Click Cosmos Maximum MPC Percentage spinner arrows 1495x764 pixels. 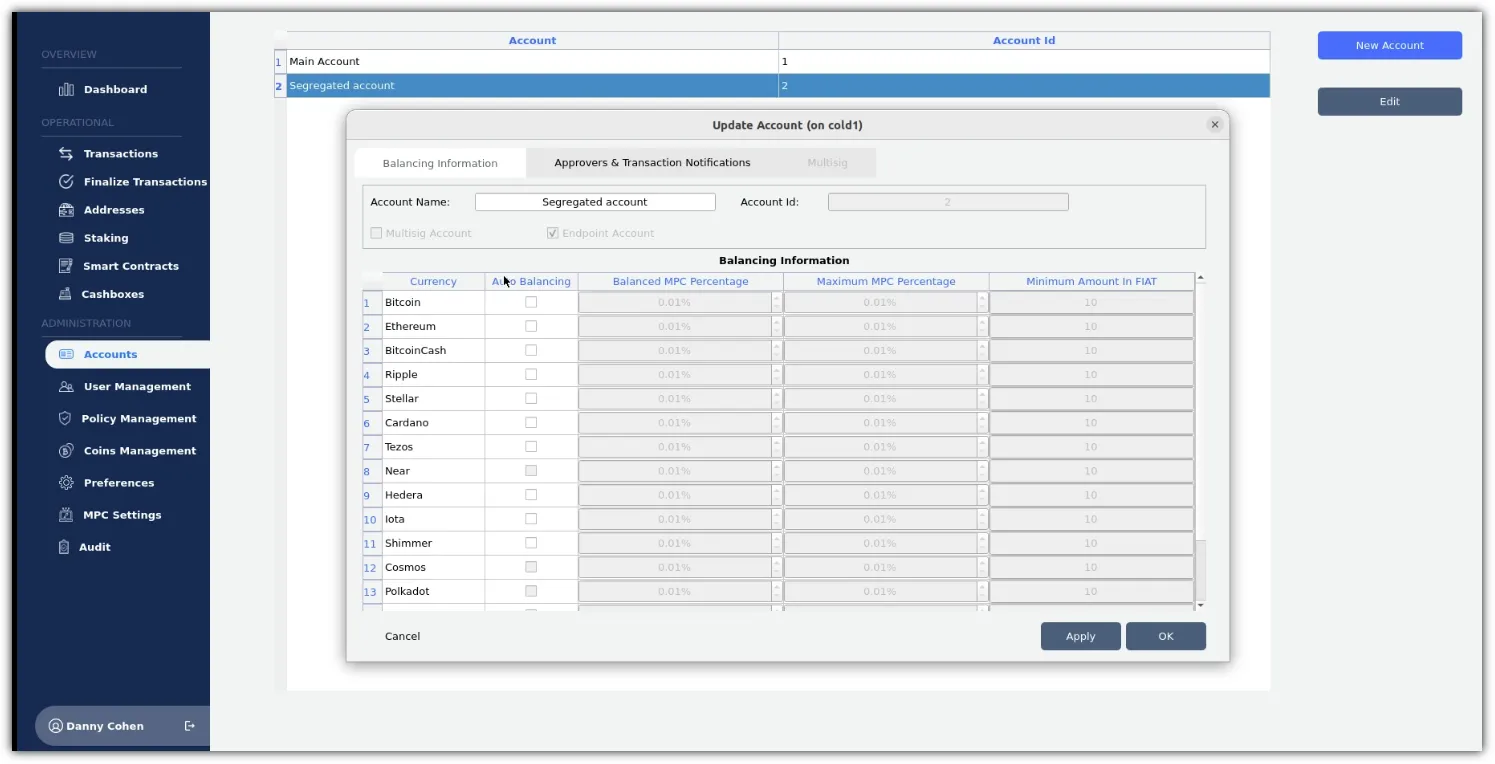pyautogui.click(x=982, y=567)
